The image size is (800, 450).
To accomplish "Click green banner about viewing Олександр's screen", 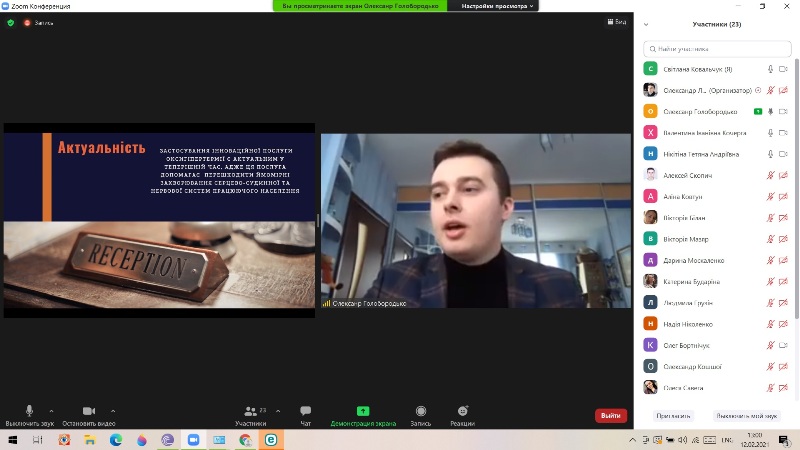I will [x=360, y=6].
